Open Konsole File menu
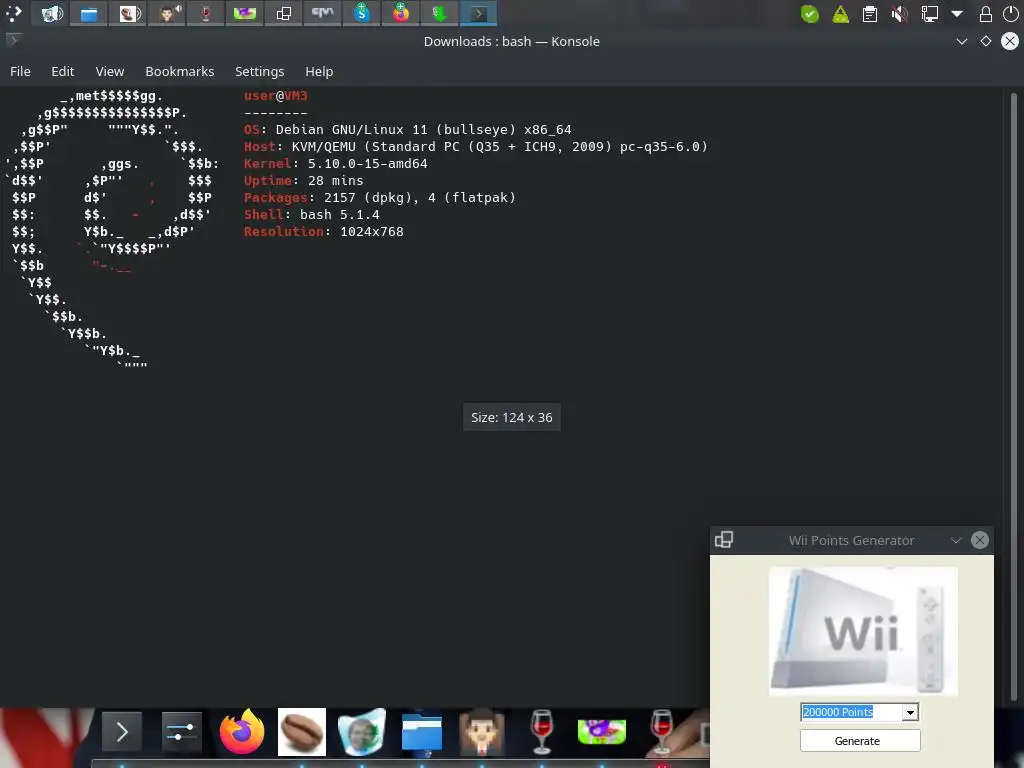 20,71
